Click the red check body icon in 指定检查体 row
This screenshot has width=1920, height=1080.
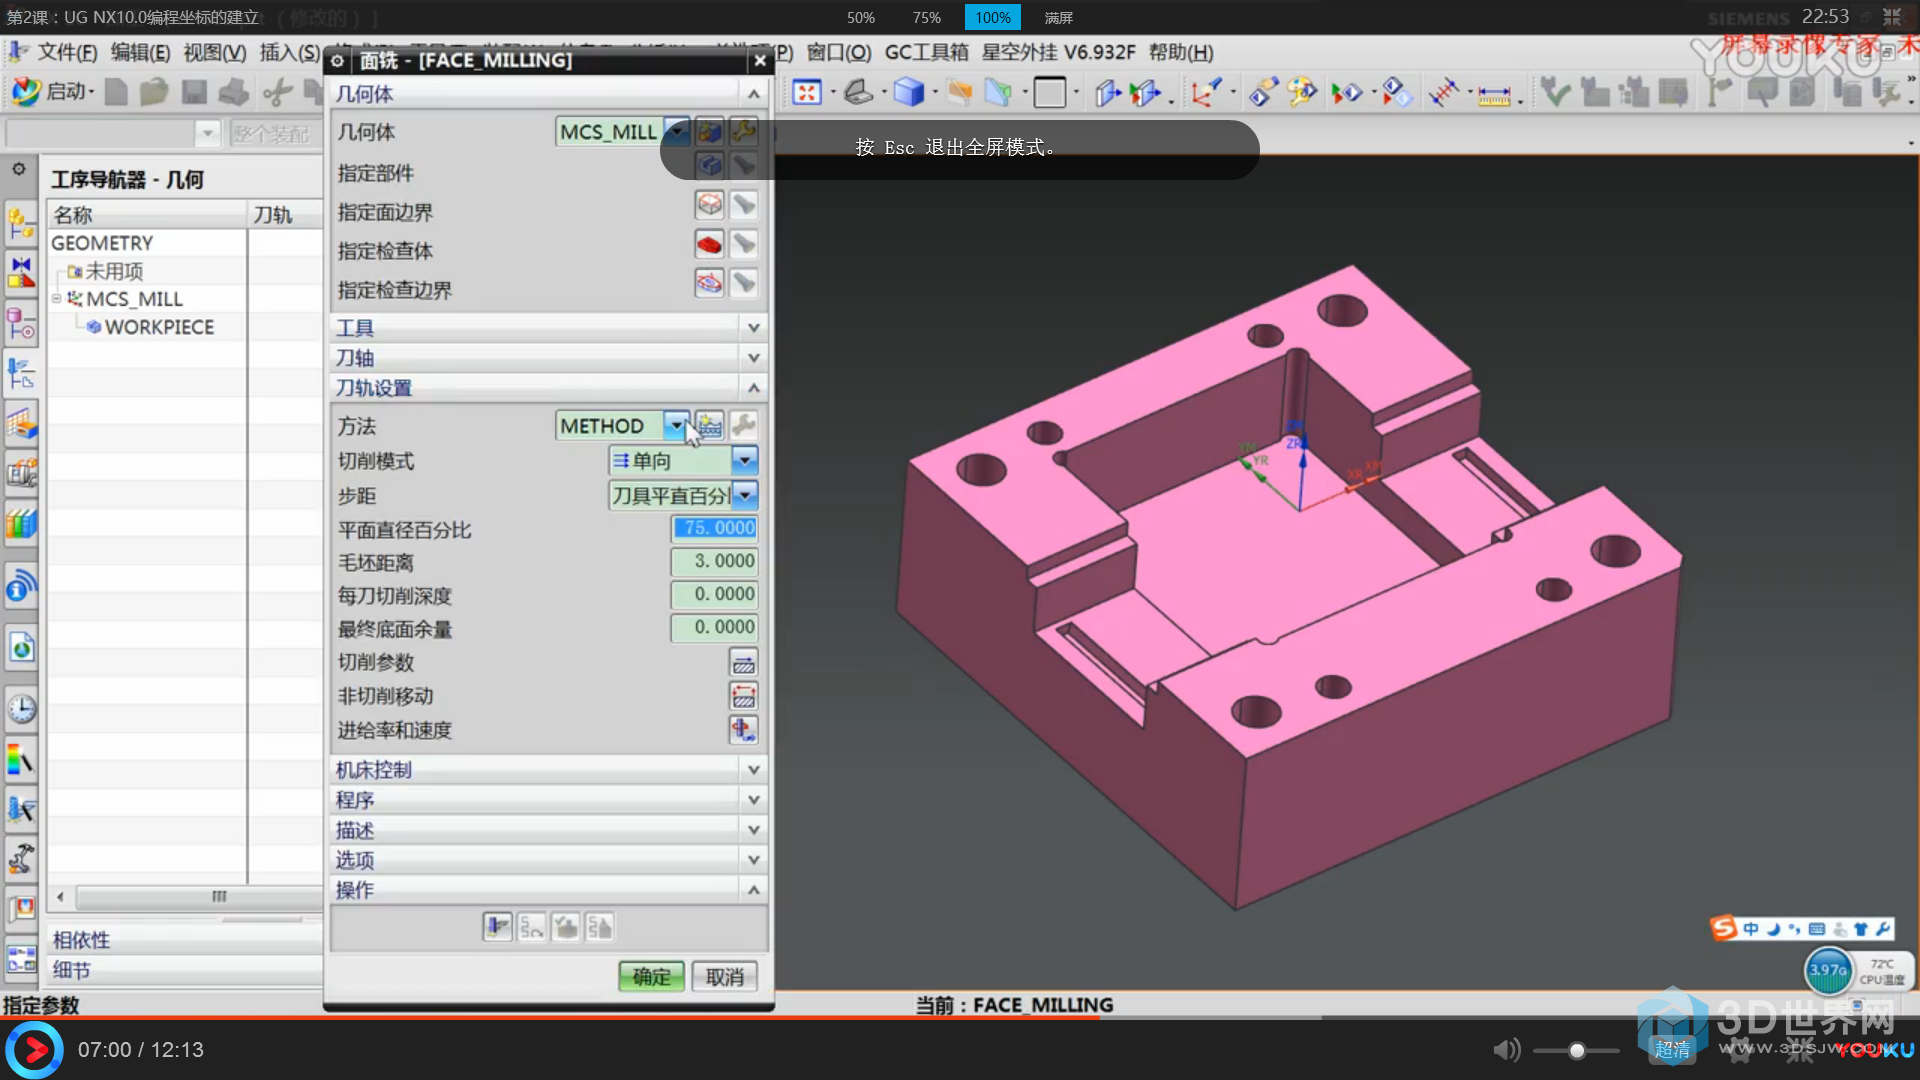(x=709, y=244)
